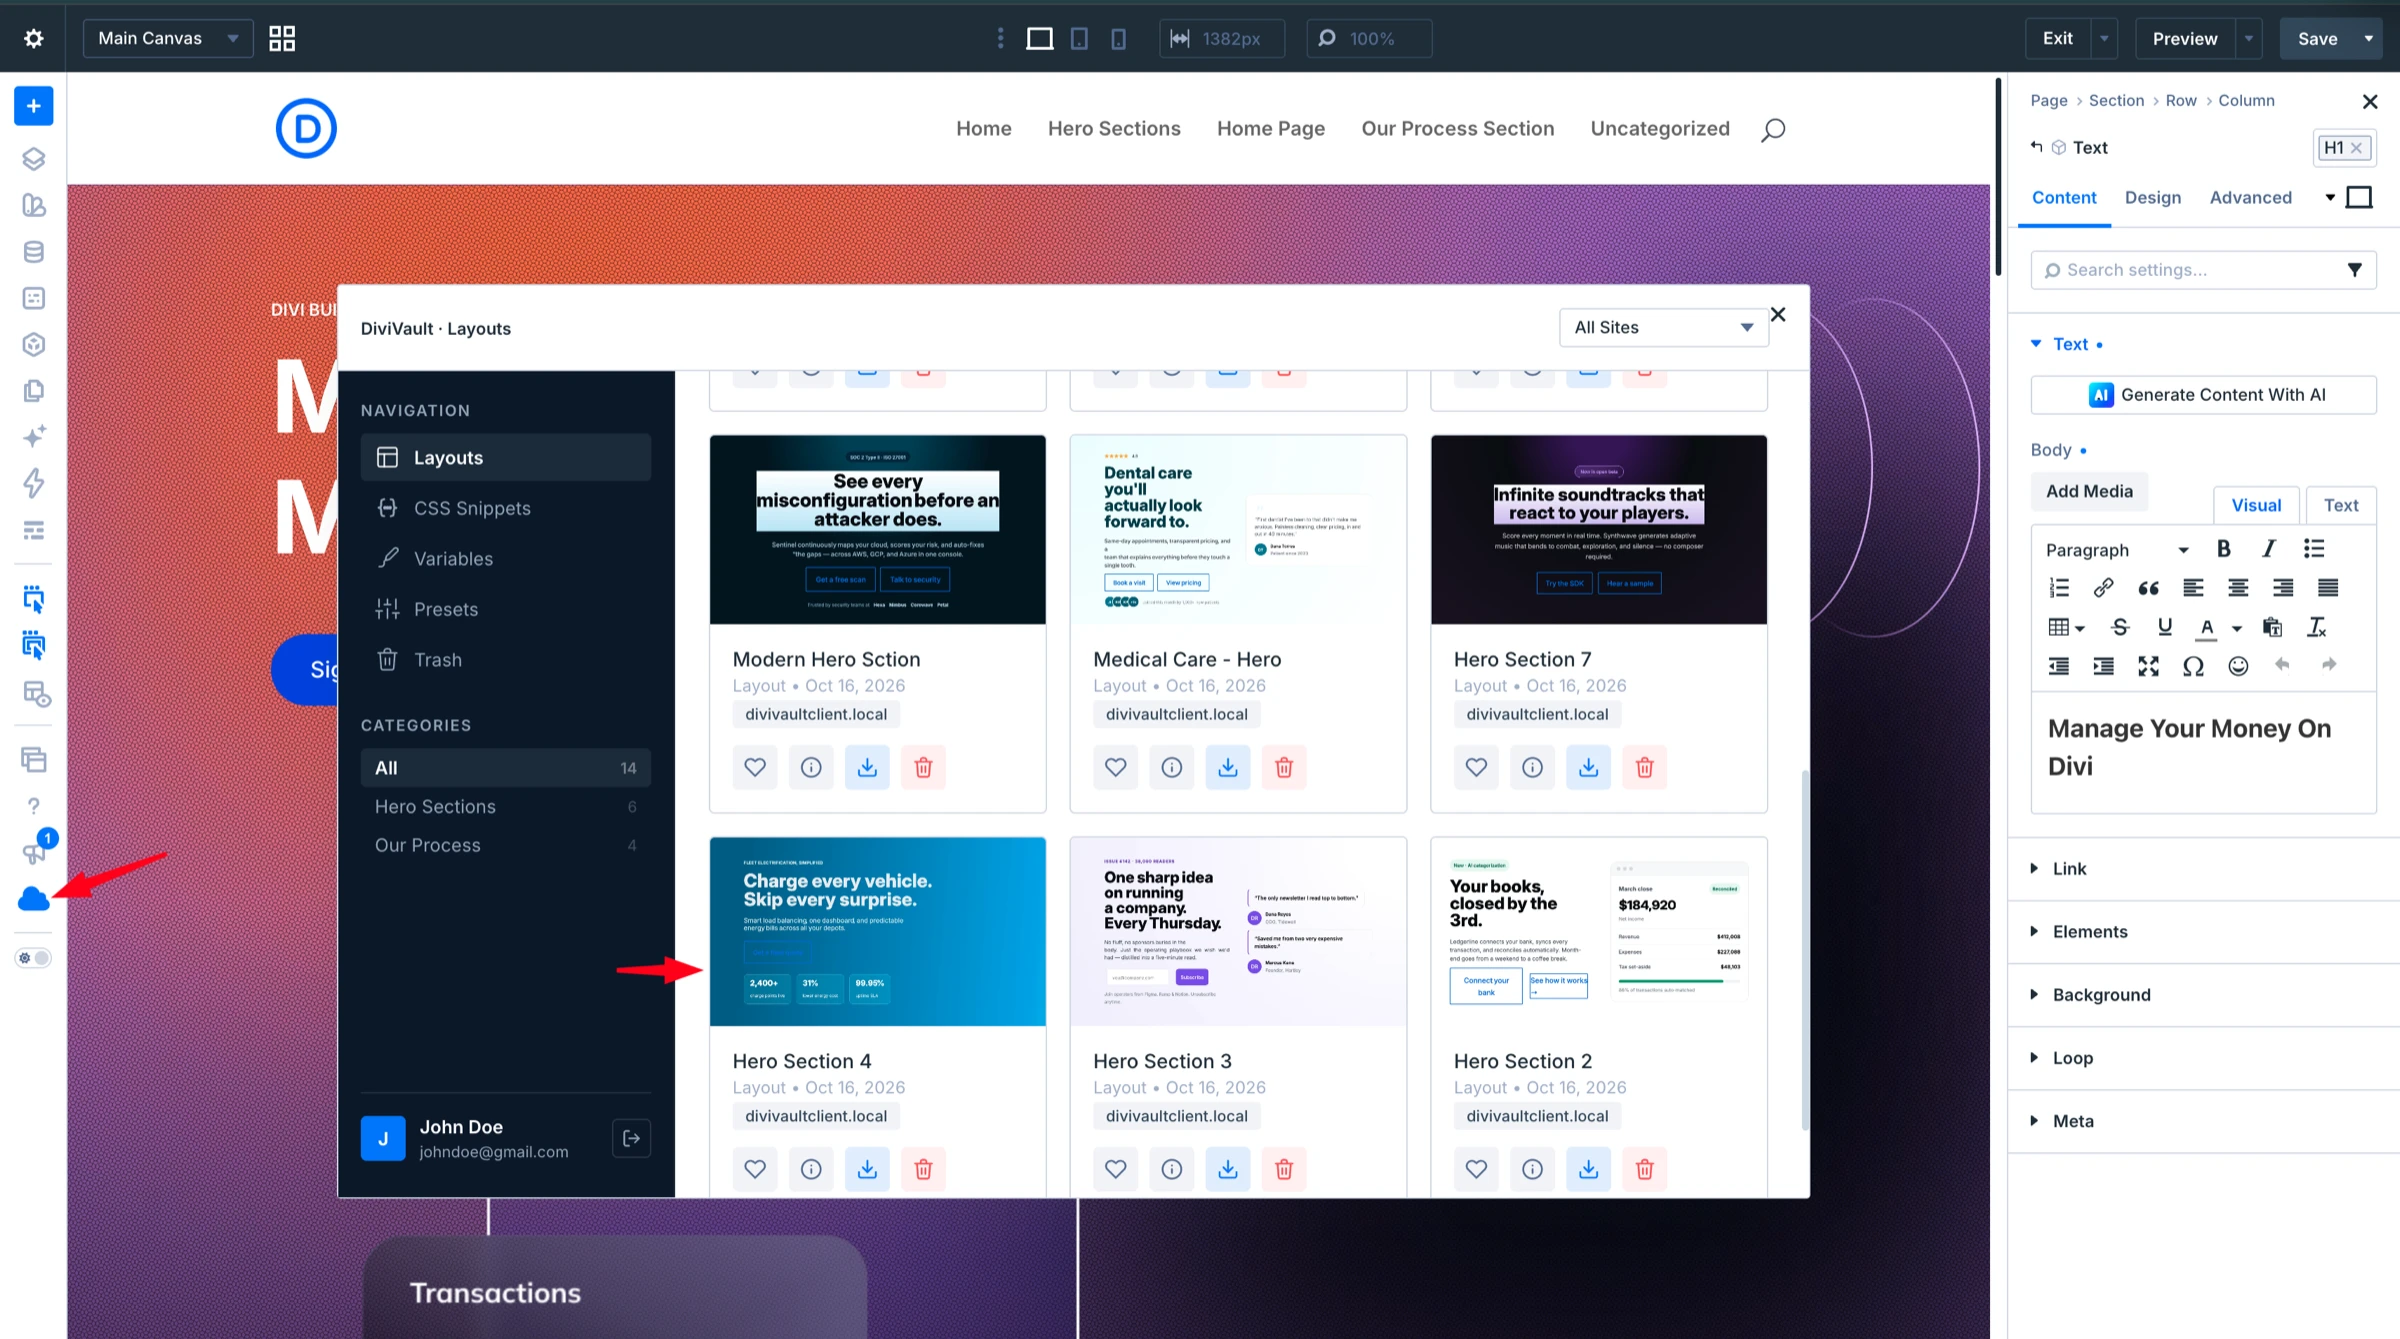Switch to desktop view icon

(1039, 38)
